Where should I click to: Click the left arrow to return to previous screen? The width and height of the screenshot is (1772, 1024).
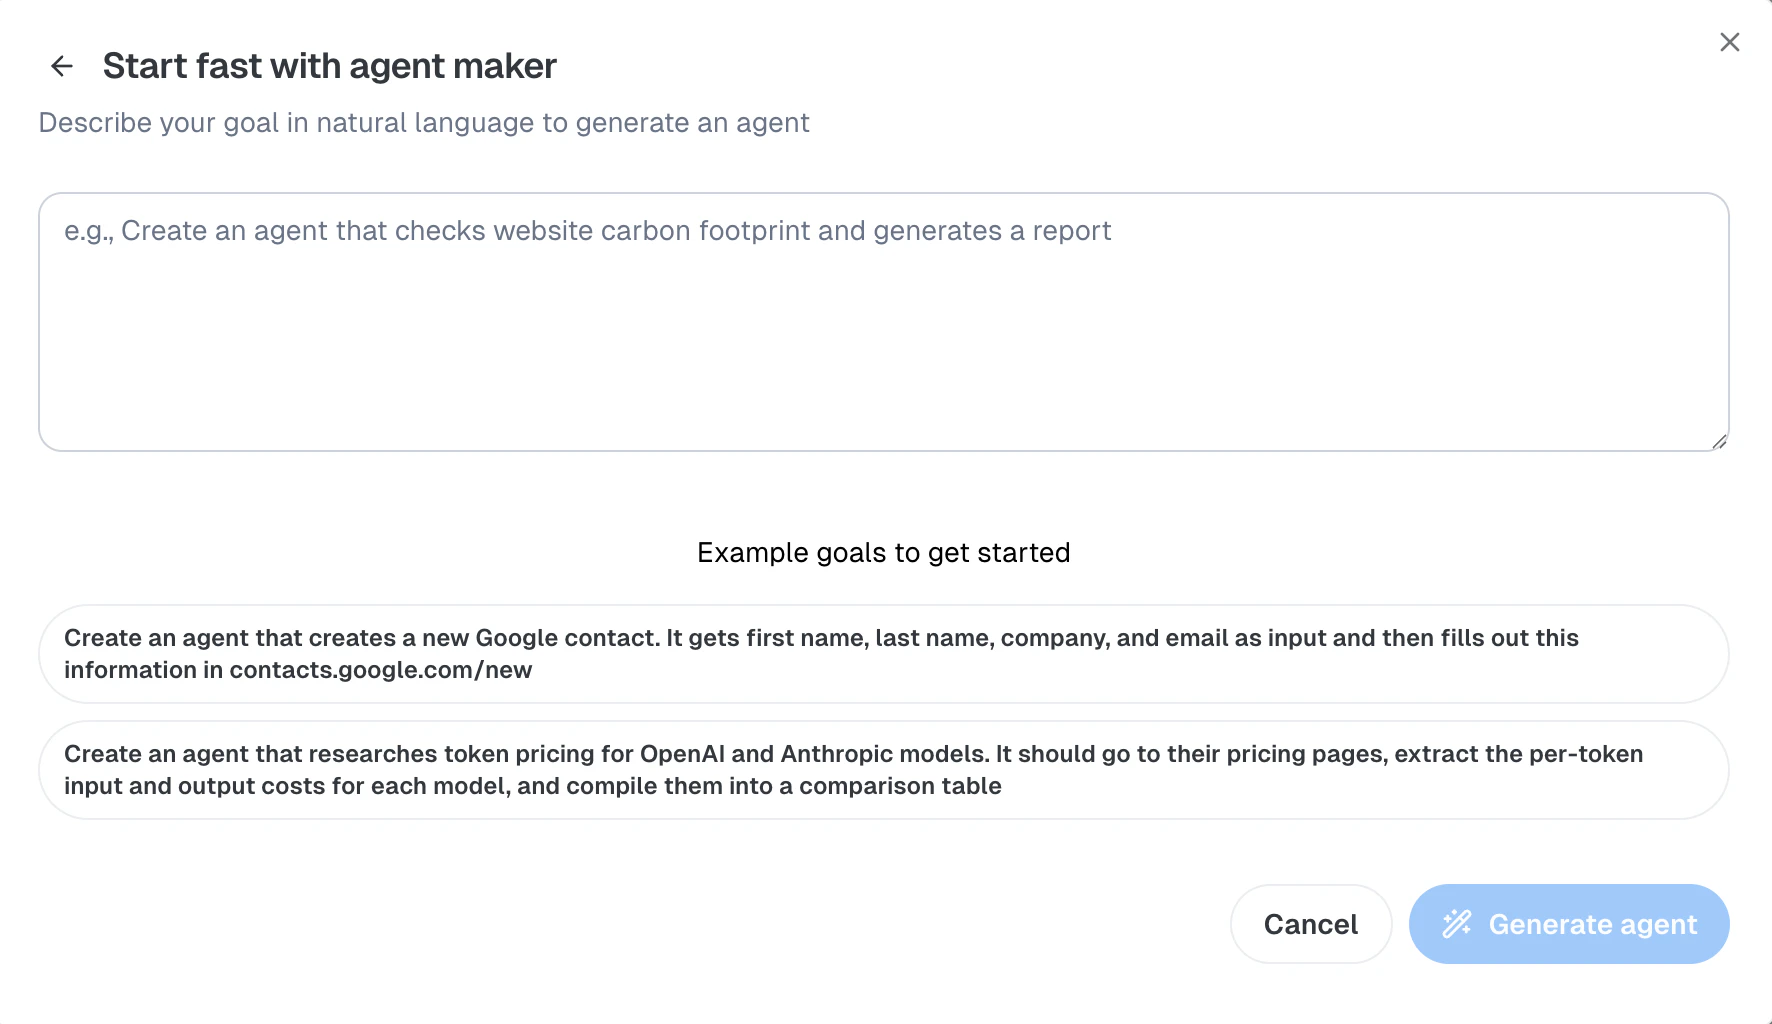pyautogui.click(x=62, y=66)
